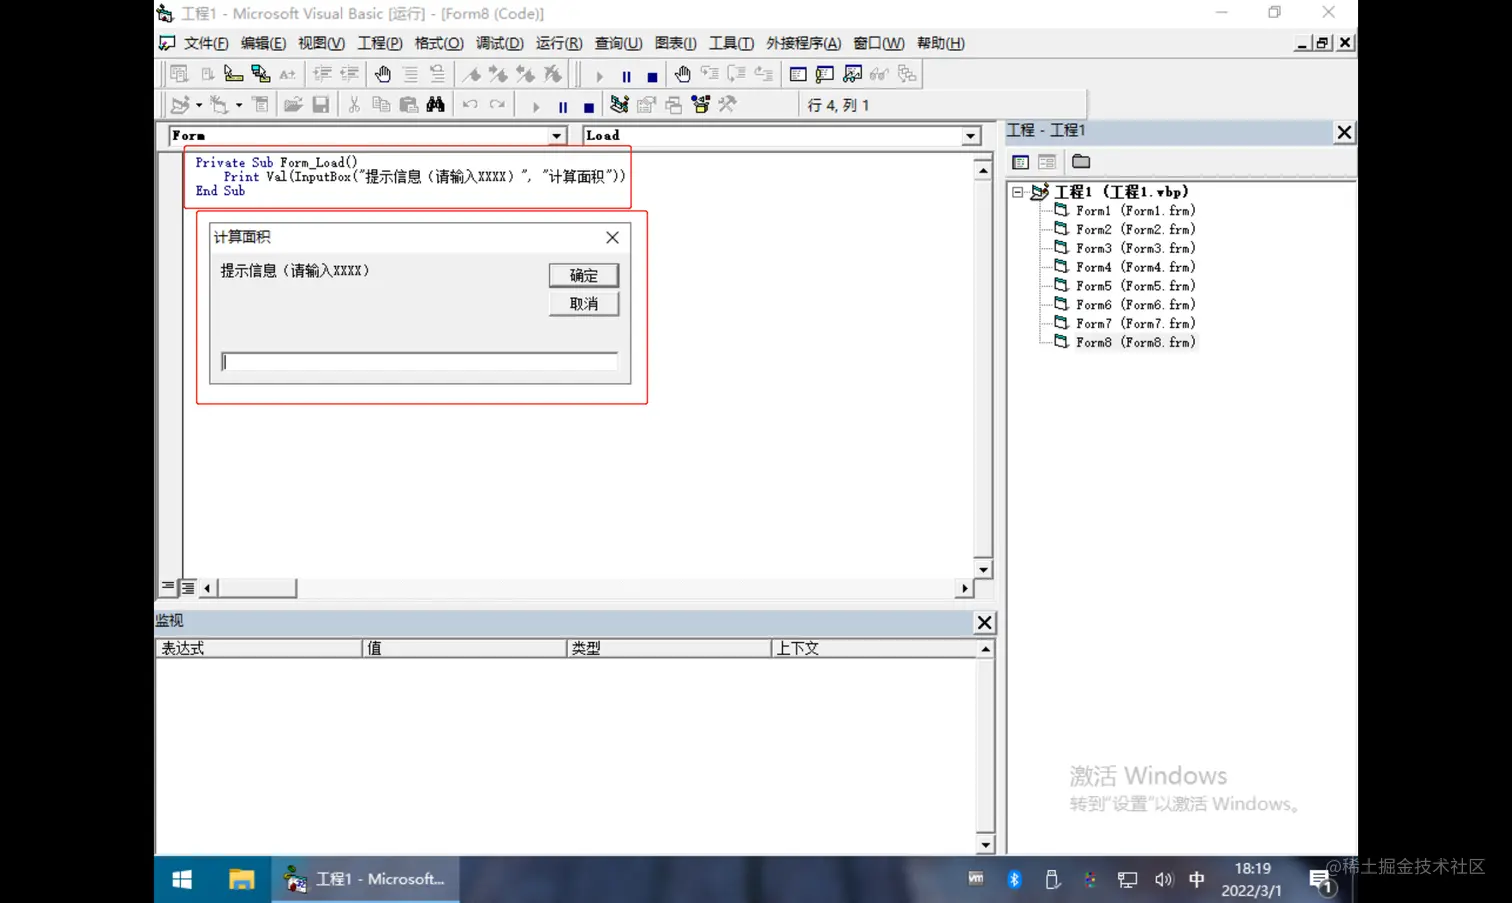The image size is (1512, 903).
Task: Click the code window vertical scroll-down arrow
Action: click(983, 569)
